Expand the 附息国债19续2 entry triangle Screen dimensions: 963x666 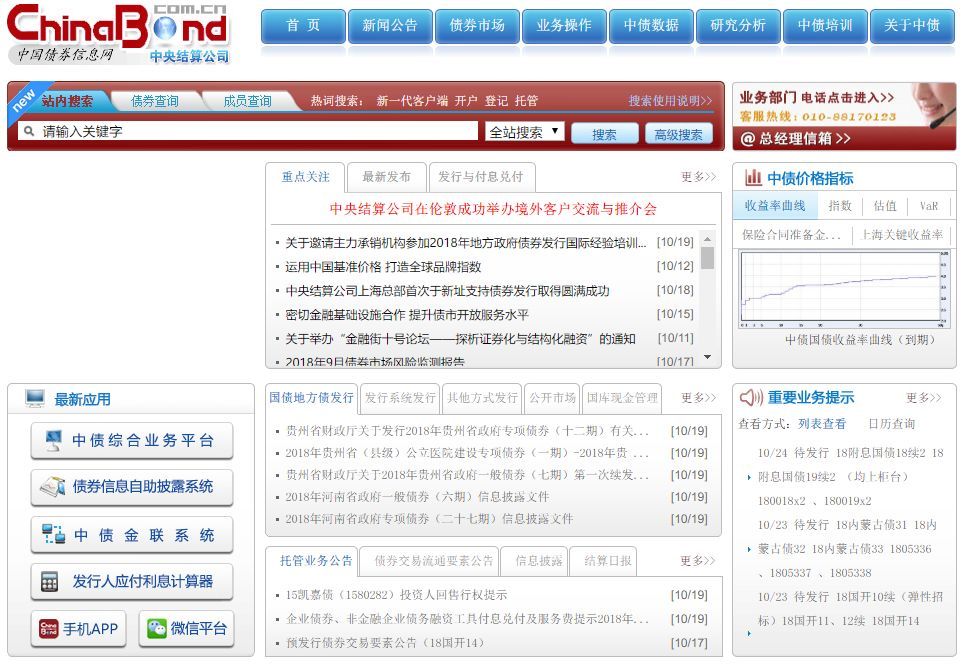tap(749, 478)
